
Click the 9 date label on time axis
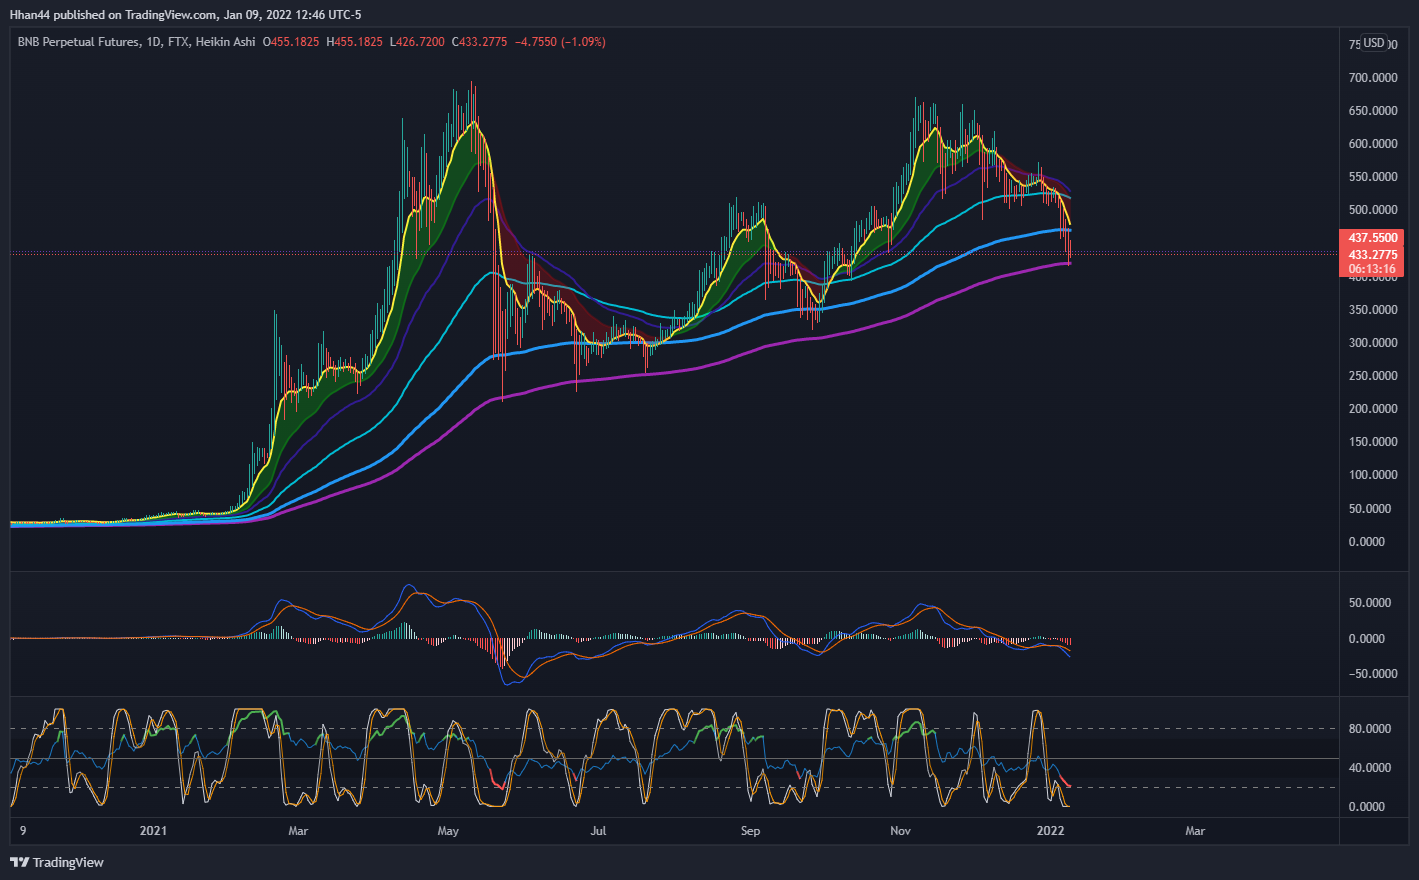[23, 831]
